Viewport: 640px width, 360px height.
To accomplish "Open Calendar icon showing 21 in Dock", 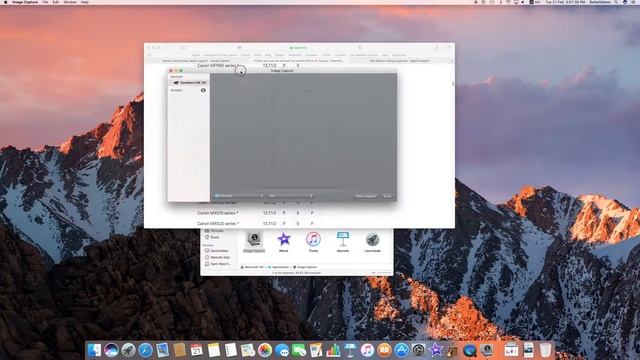I will tap(196, 350).
